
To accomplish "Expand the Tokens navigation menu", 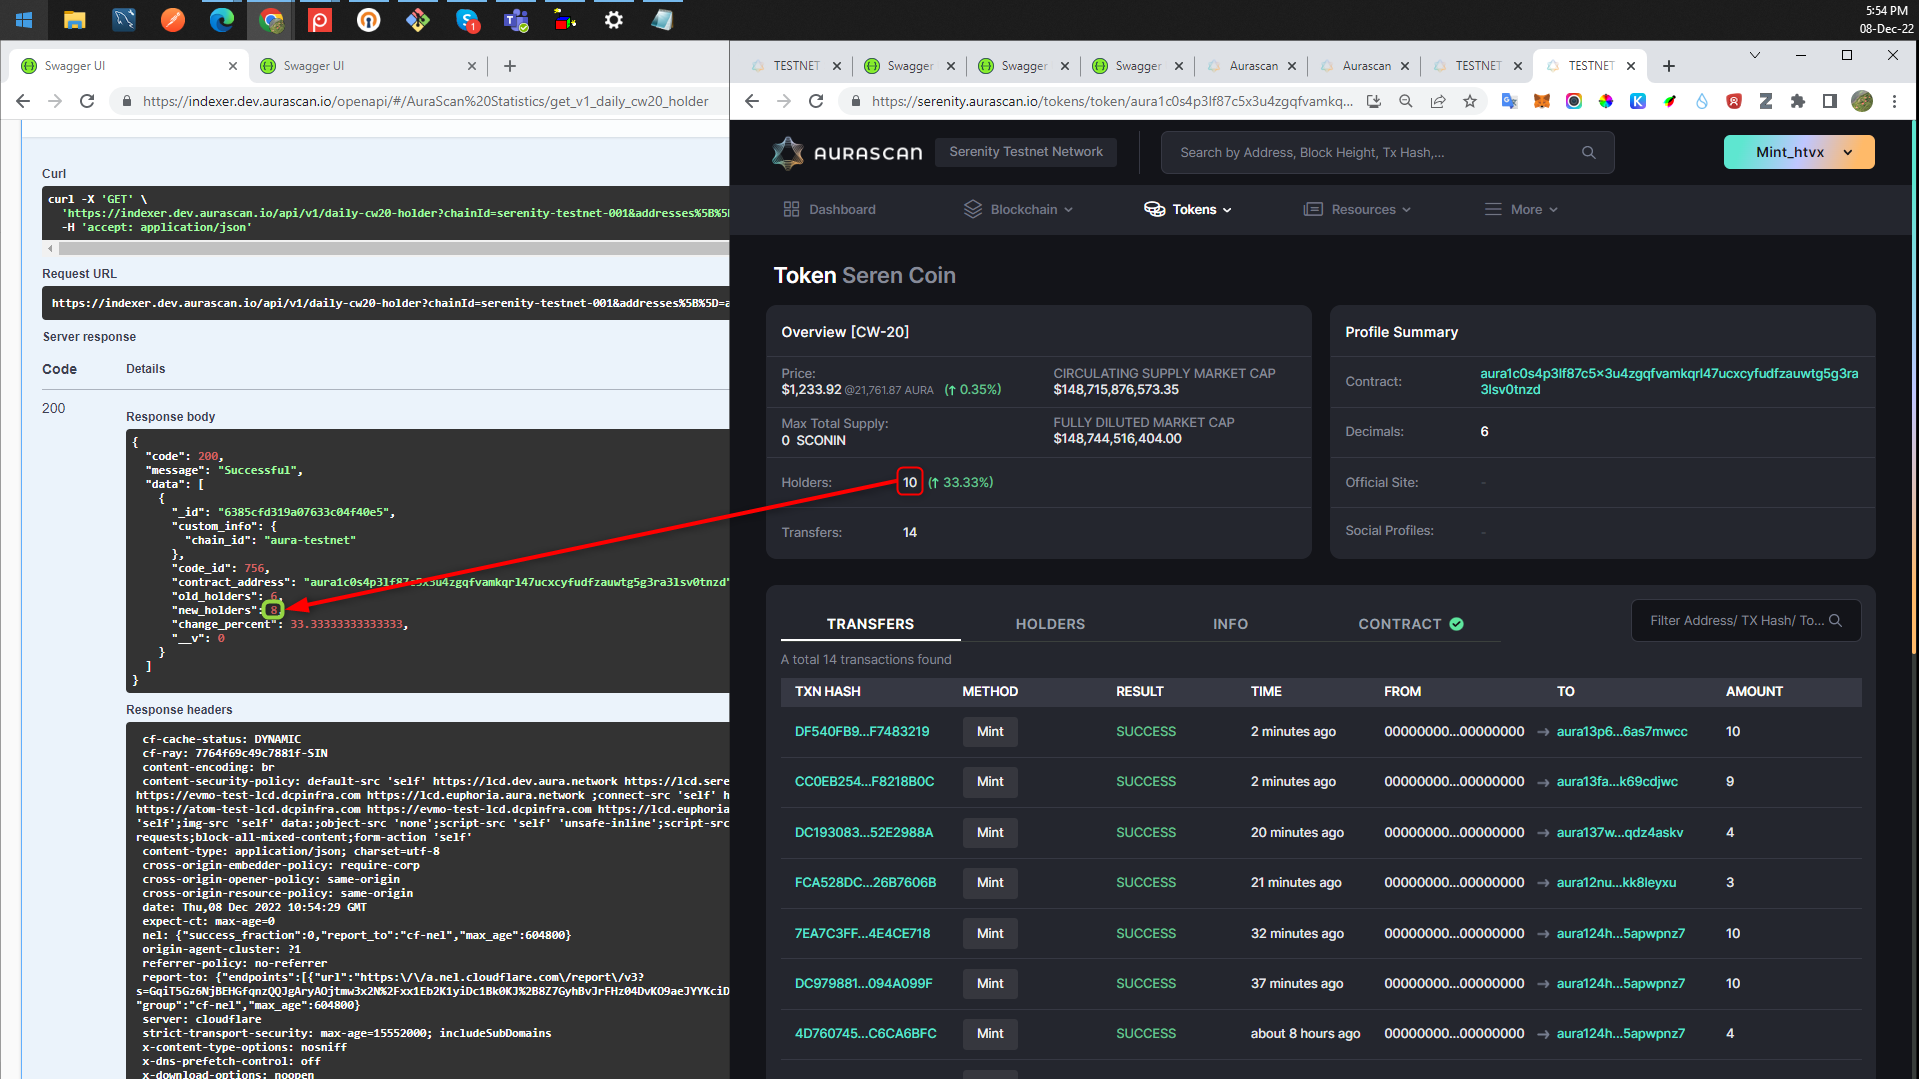I will pyautogui.click(x=1188, y=209).
